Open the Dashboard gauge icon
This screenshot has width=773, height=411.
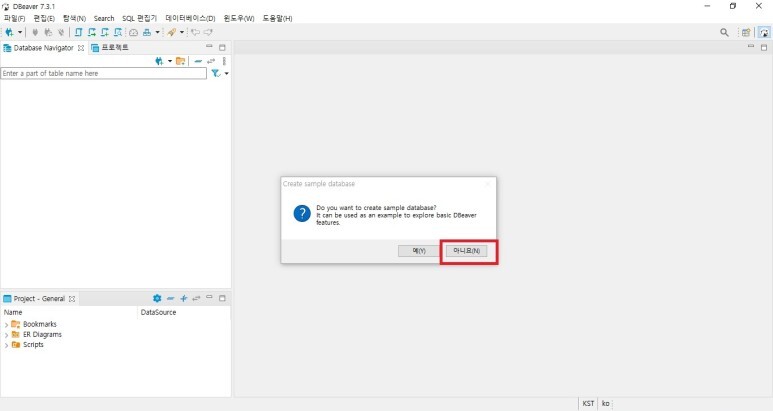coord(134,32)
